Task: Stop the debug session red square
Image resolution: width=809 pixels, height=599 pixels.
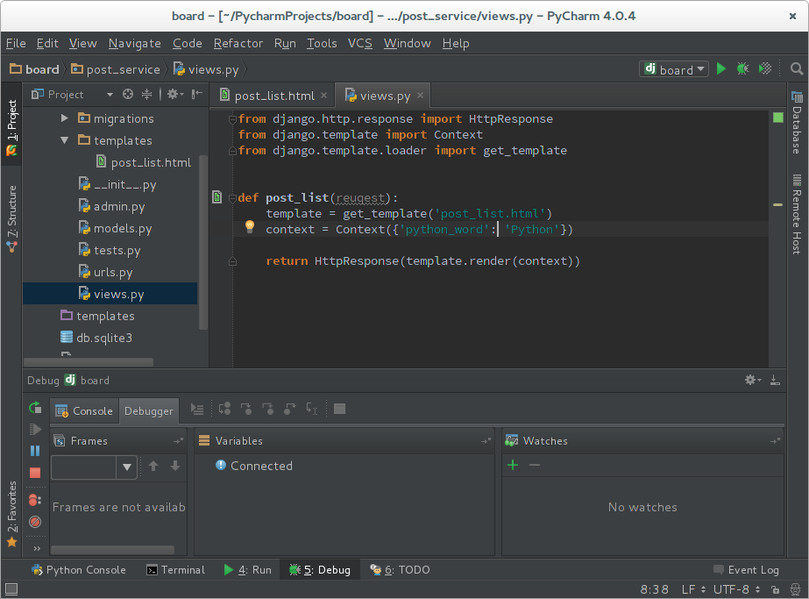Action: [35, 473]
